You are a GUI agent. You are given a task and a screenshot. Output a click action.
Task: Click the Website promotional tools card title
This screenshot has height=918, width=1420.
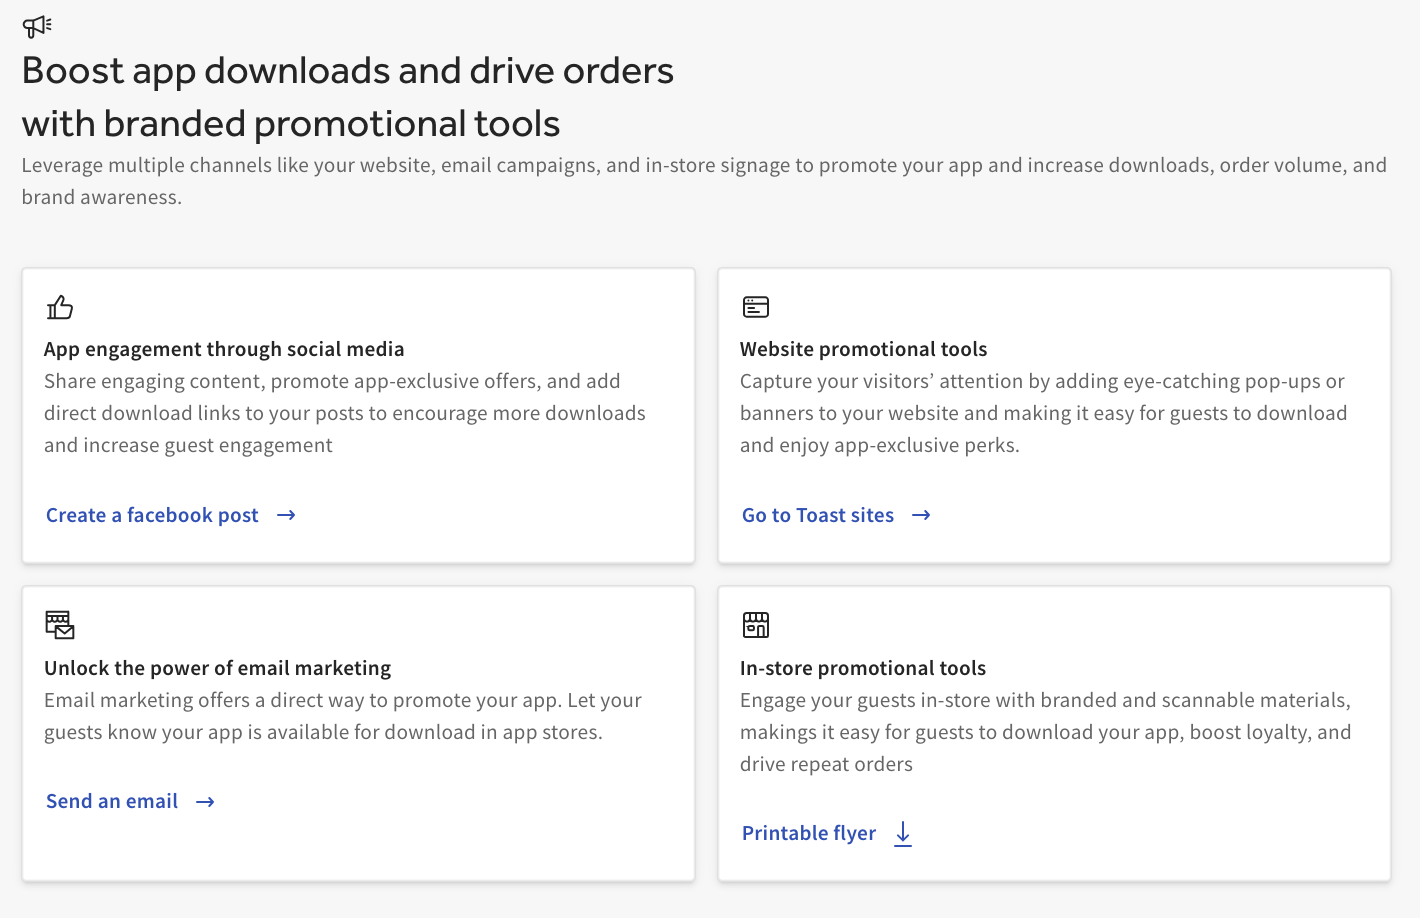pos(863,350)
